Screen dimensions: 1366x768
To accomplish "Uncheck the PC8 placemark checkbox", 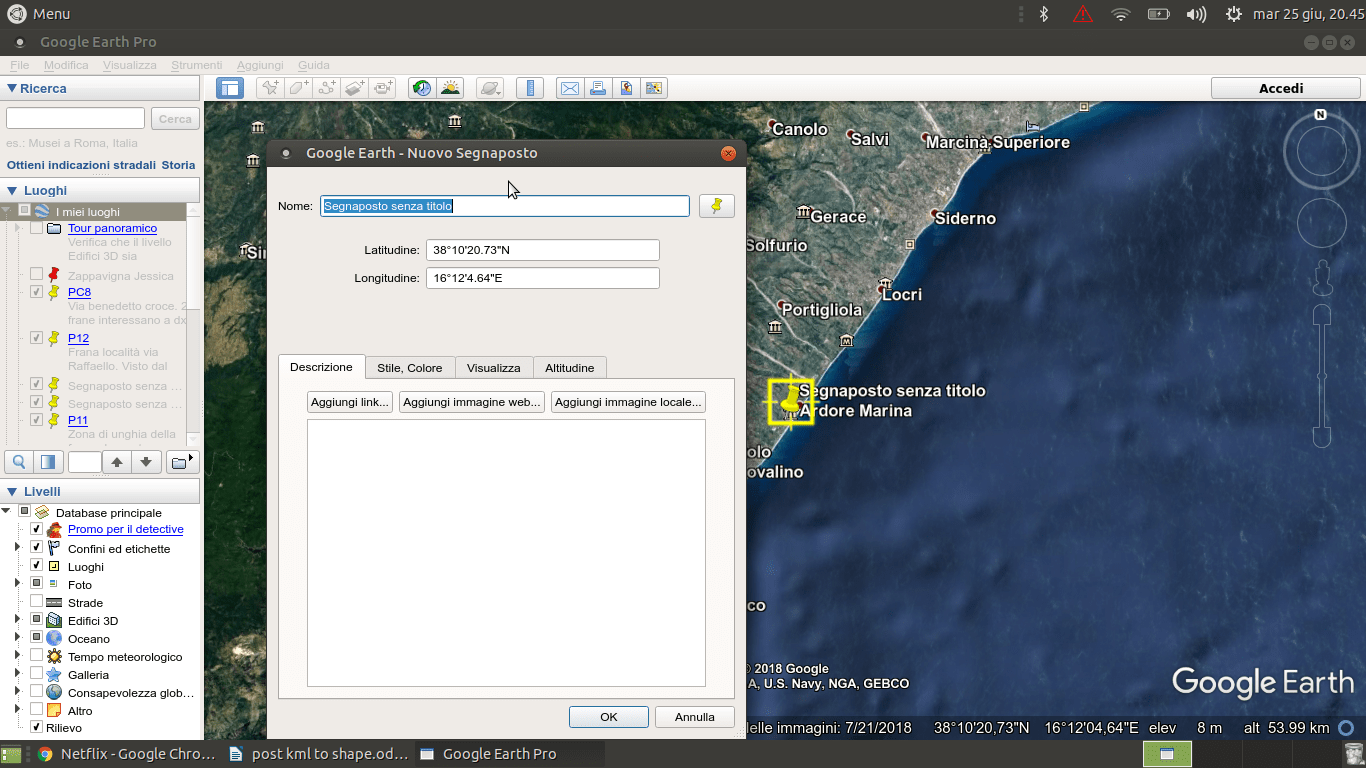I will coord(37,292).
